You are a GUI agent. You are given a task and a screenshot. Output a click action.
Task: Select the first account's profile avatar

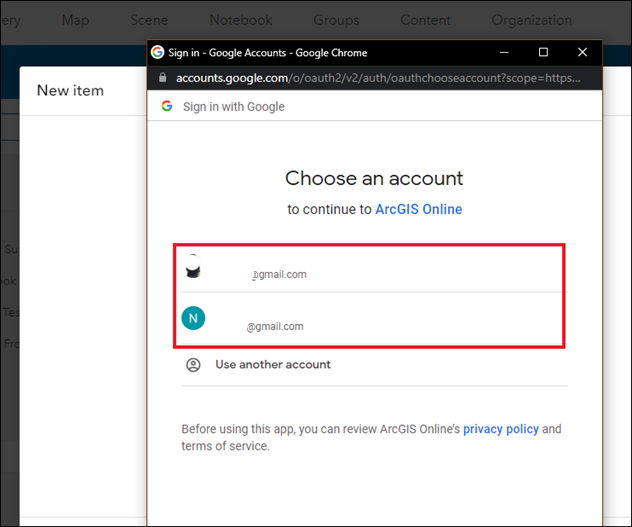click(193, 268)
